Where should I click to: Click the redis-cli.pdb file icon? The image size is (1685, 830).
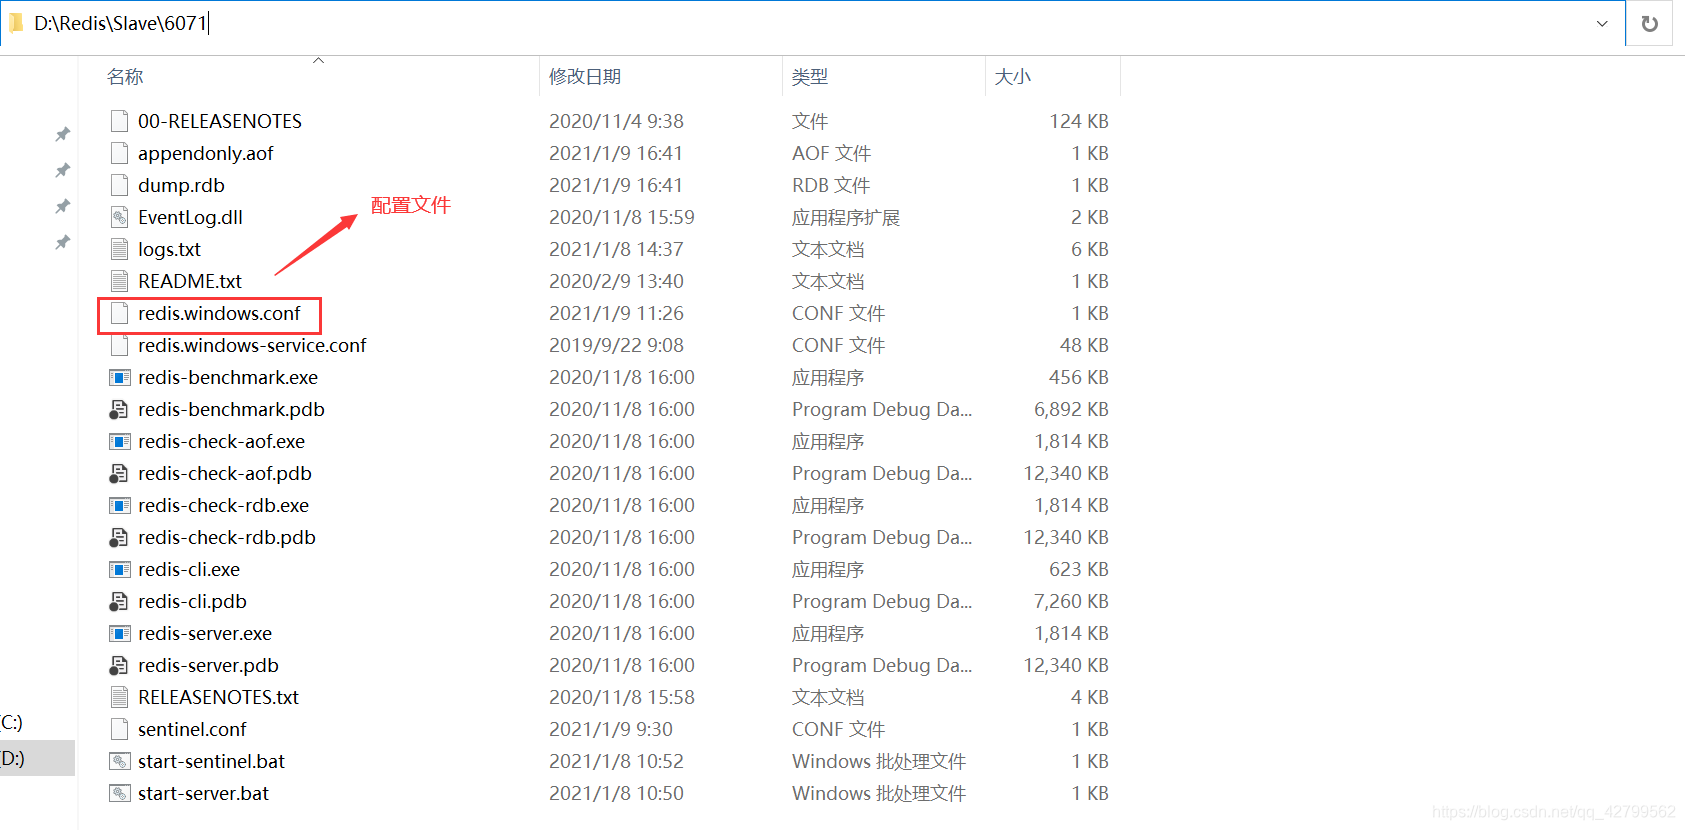click(119, 601)
